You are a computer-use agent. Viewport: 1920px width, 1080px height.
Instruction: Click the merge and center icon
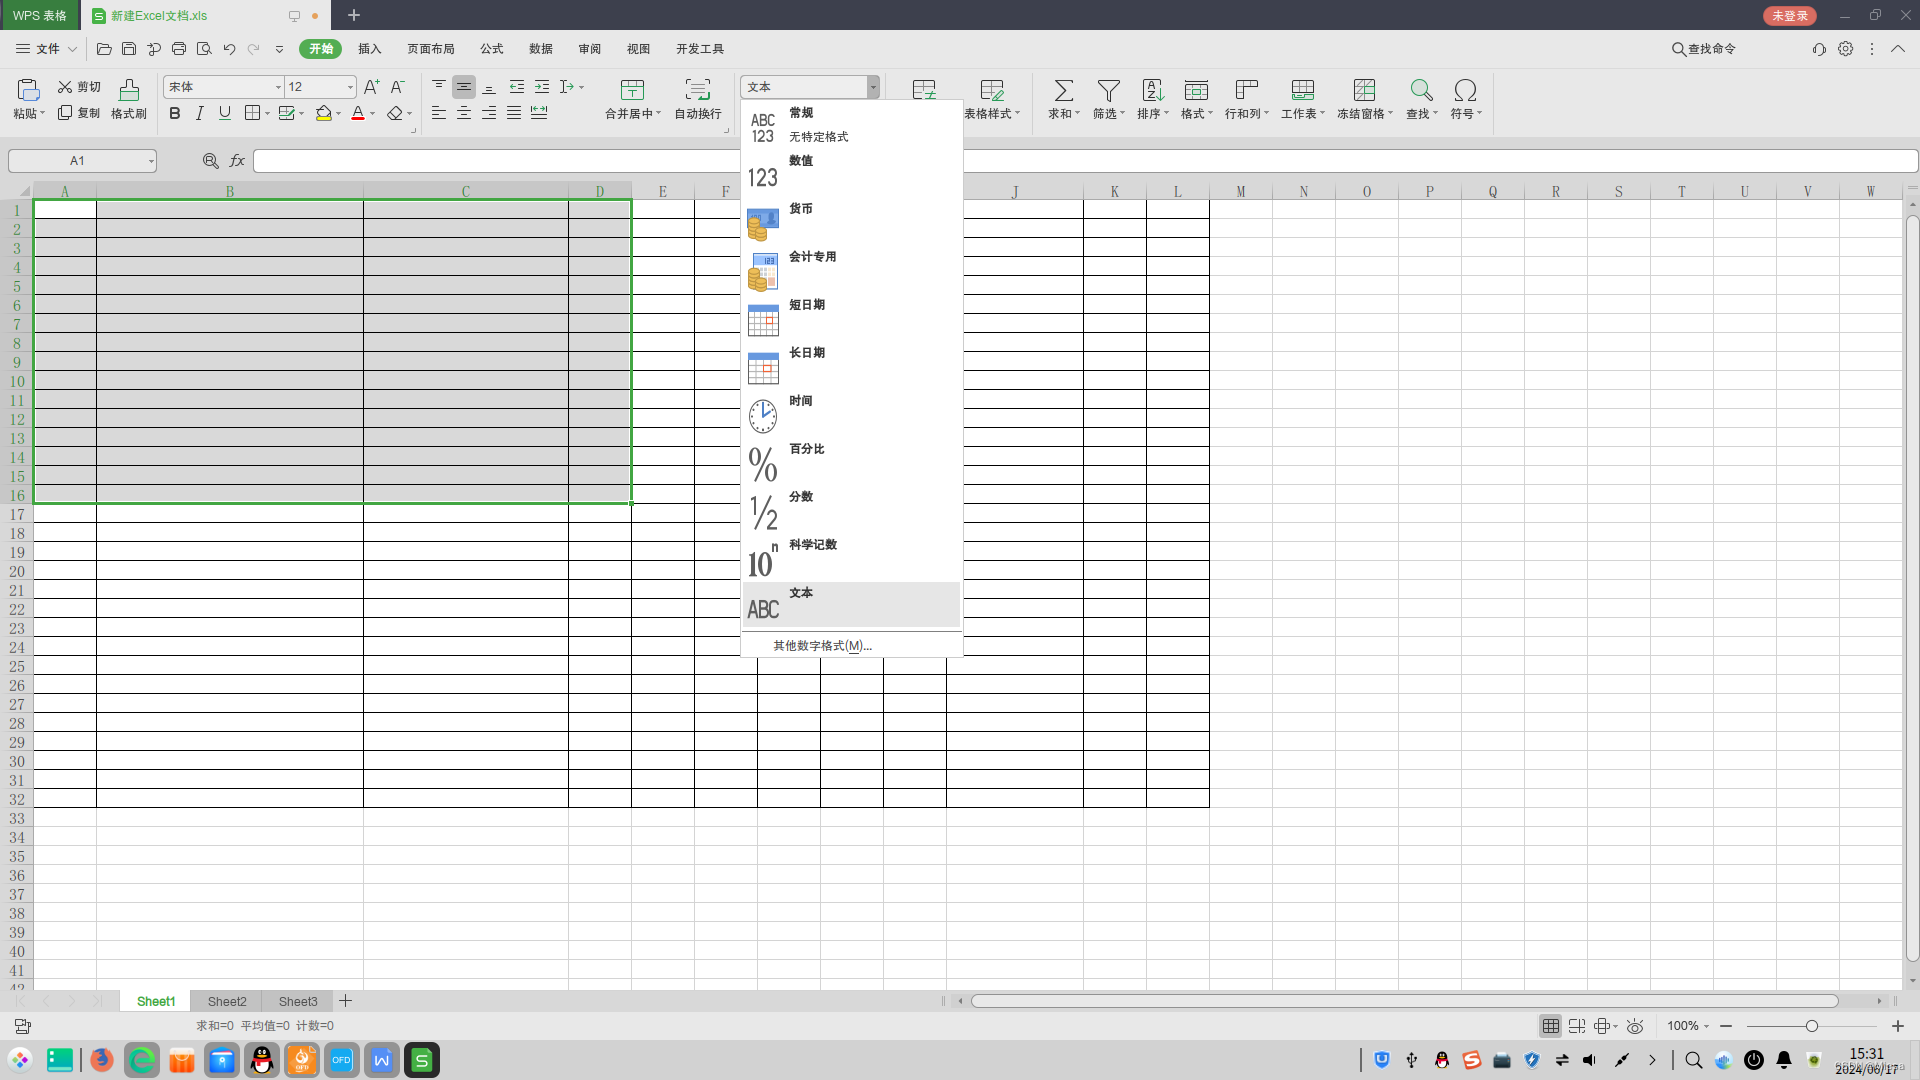click(x=632, y=91)
